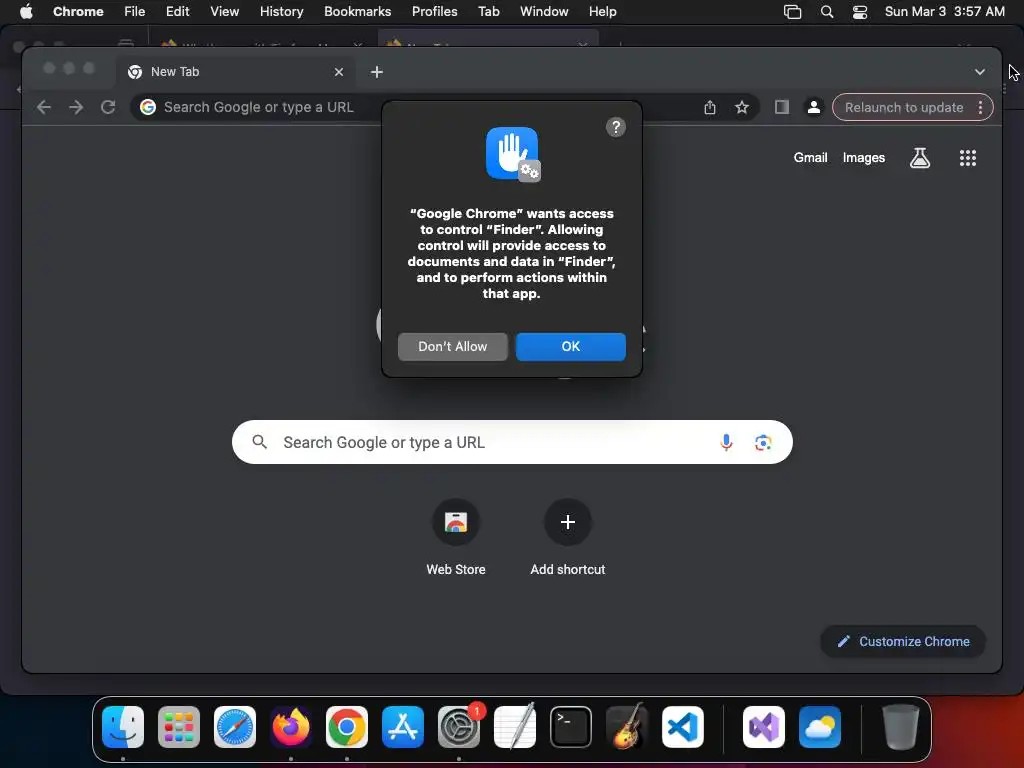Open the Images link
The width and height of the screenshot is (1024, 768).
(863, 157)
